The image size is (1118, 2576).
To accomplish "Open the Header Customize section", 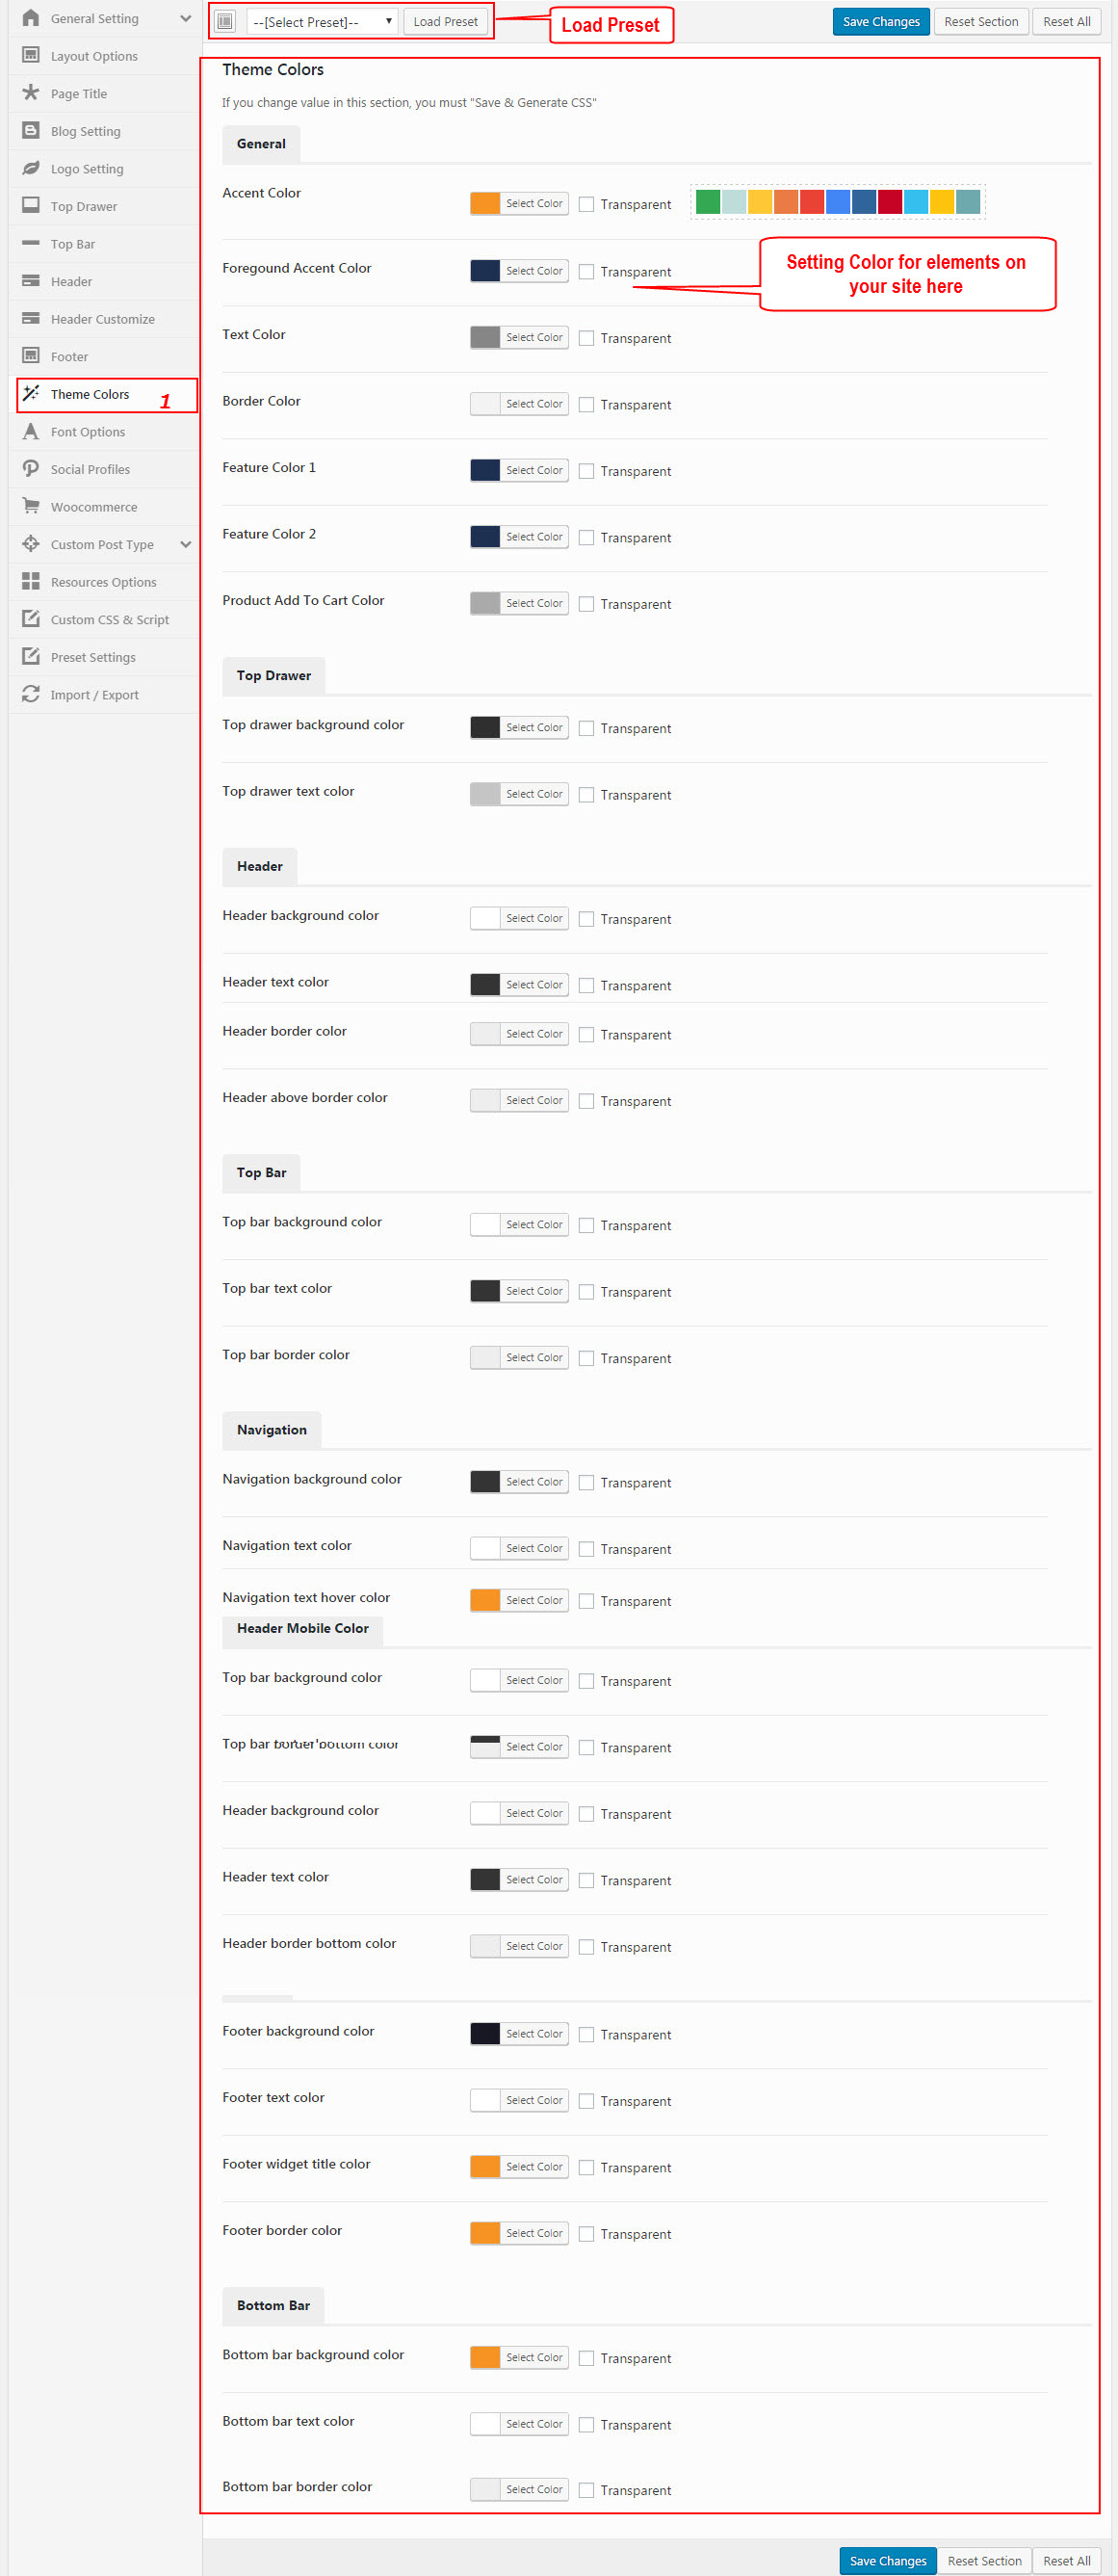I will (x=104, y=319).
